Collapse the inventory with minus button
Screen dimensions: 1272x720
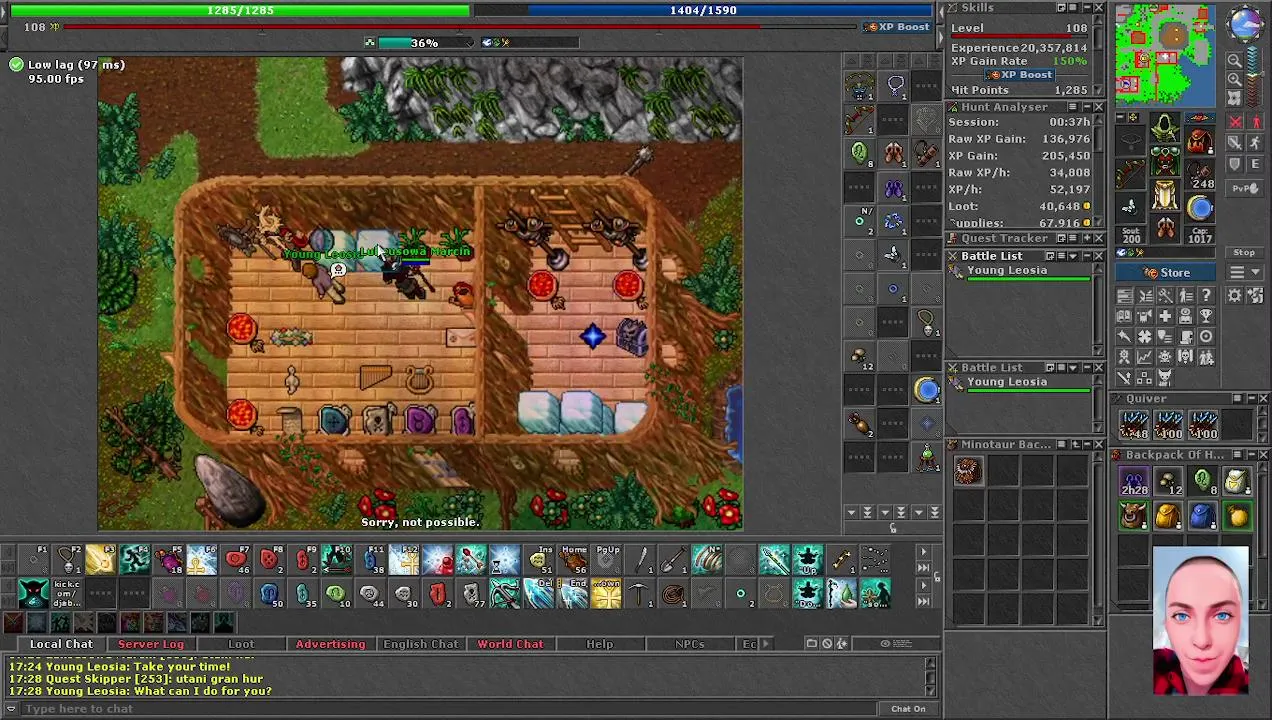point(1120,117)
